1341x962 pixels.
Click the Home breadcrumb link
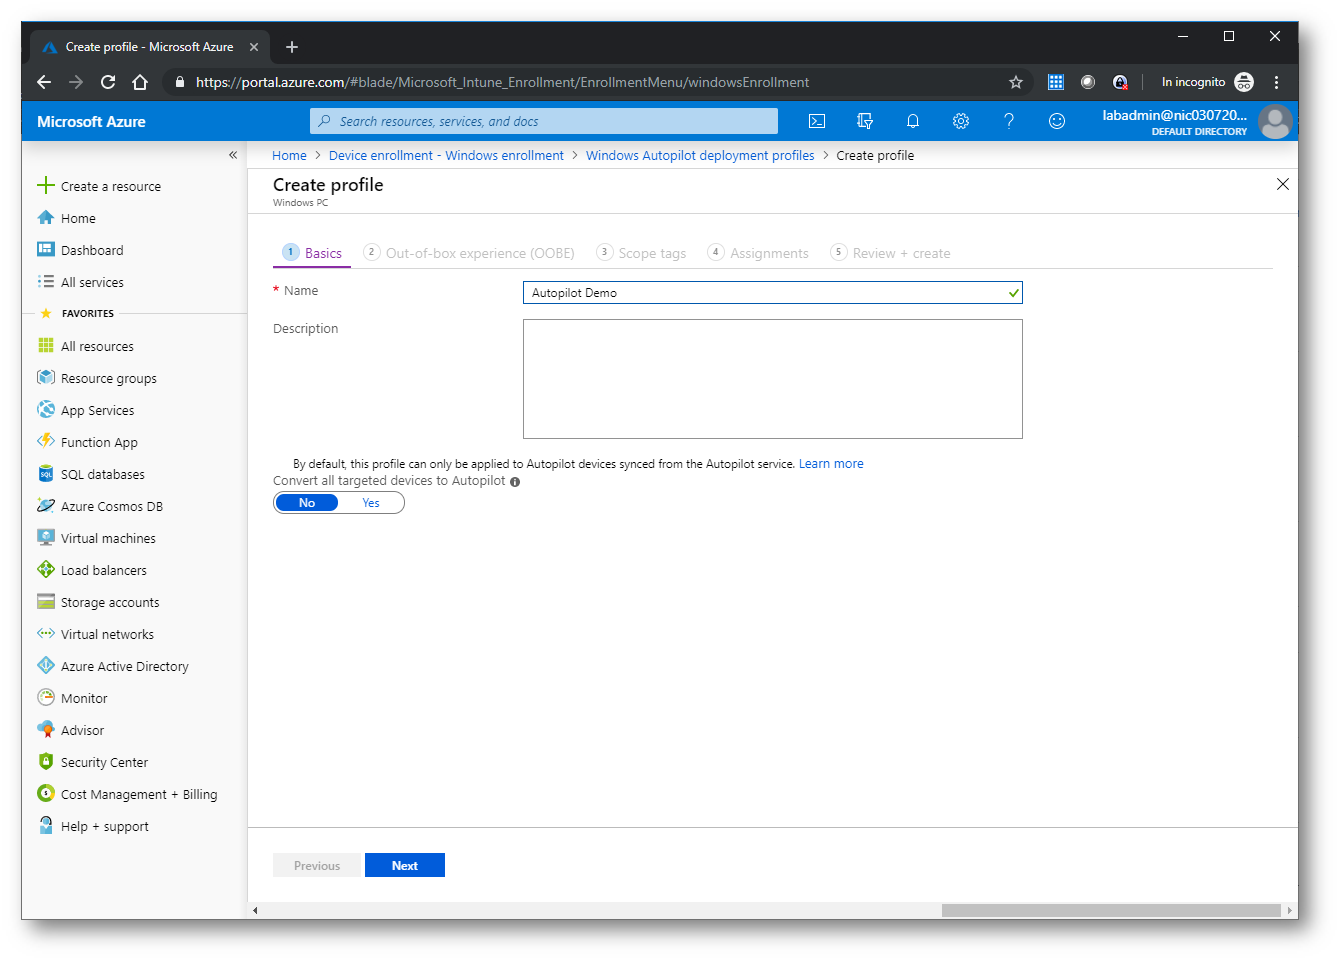[289, 155]
